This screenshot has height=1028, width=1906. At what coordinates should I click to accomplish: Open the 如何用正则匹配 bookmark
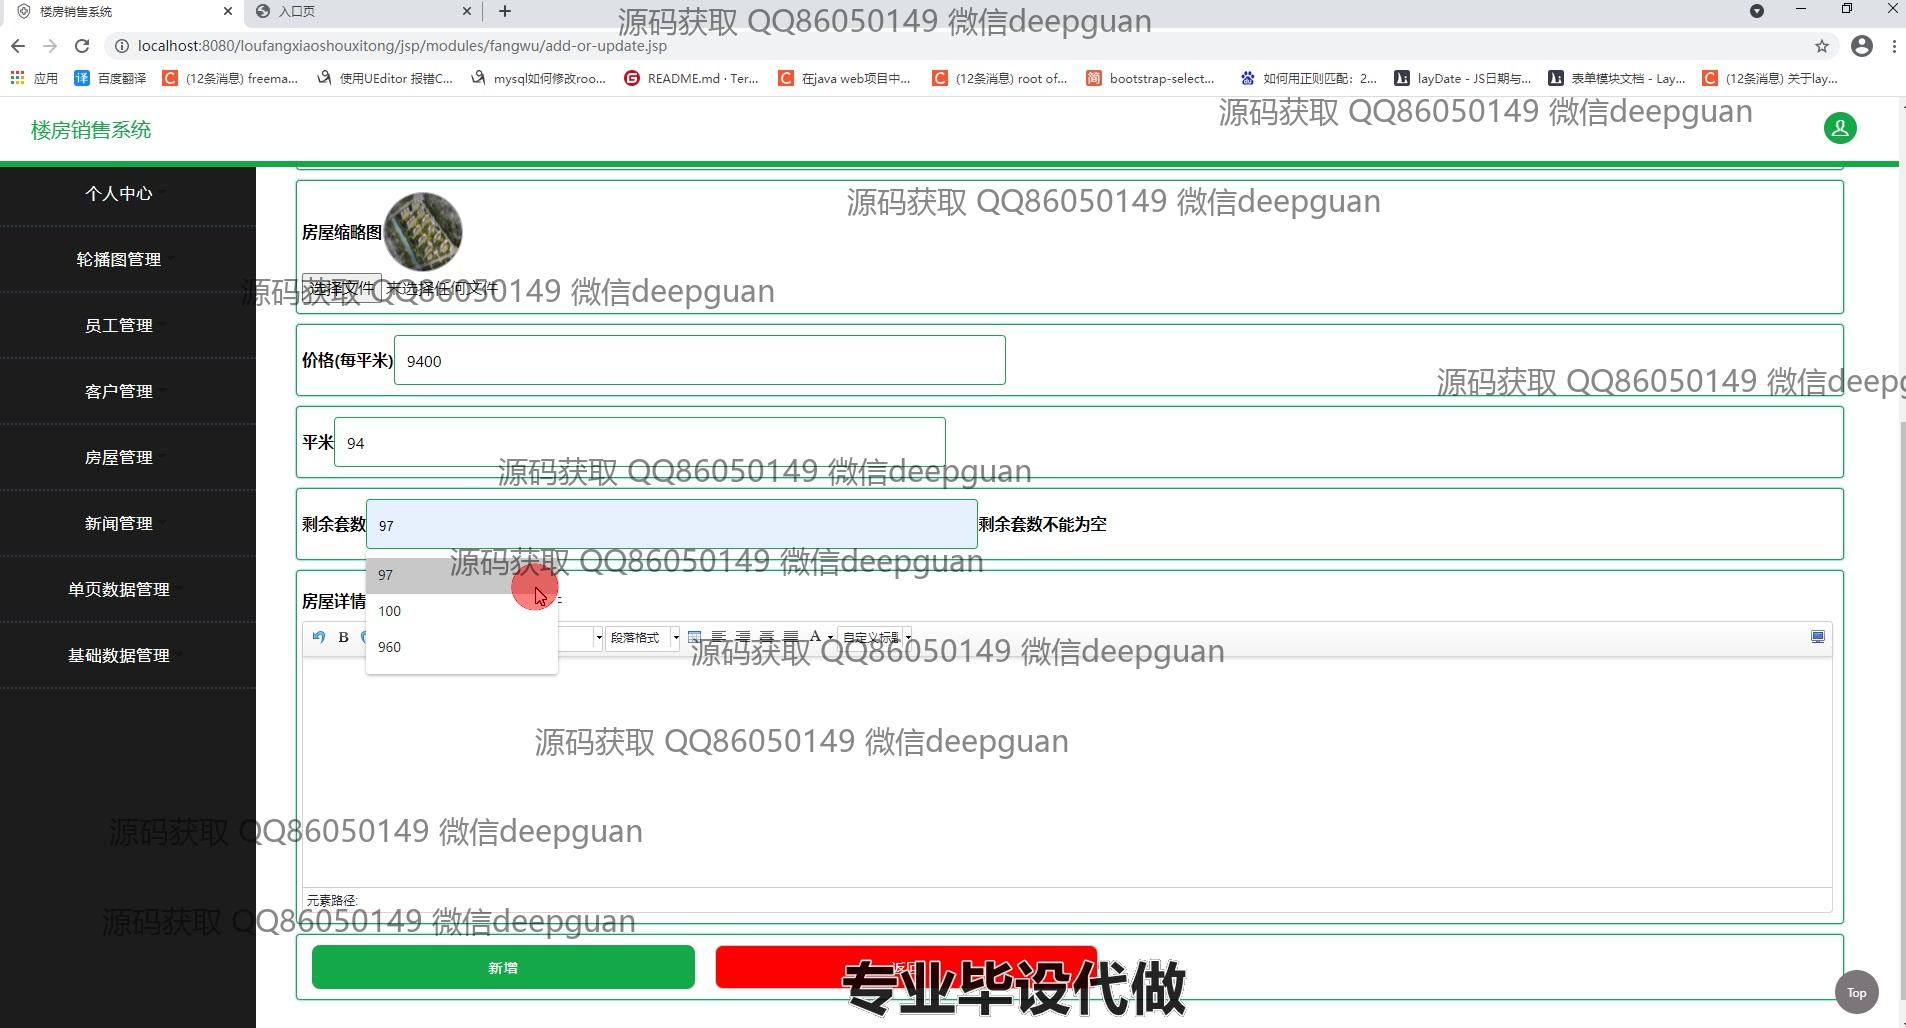coord(1309,78)
